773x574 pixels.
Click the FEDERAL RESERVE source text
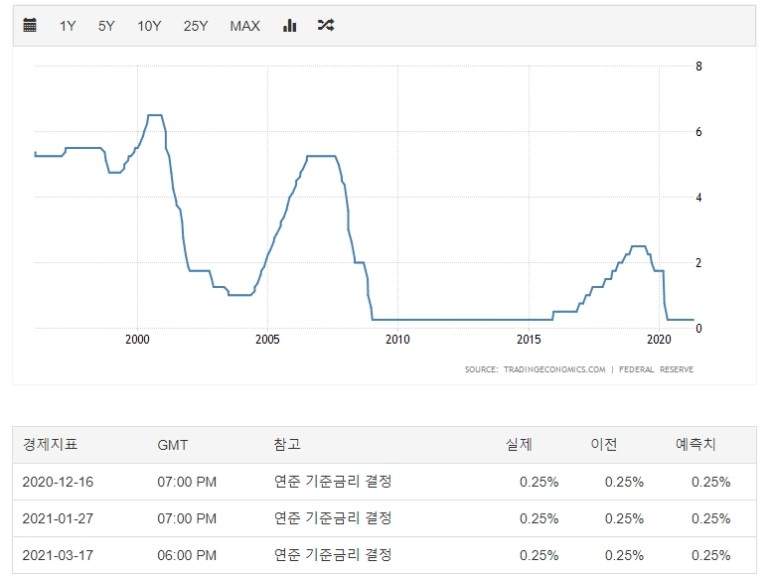[656, 369]
